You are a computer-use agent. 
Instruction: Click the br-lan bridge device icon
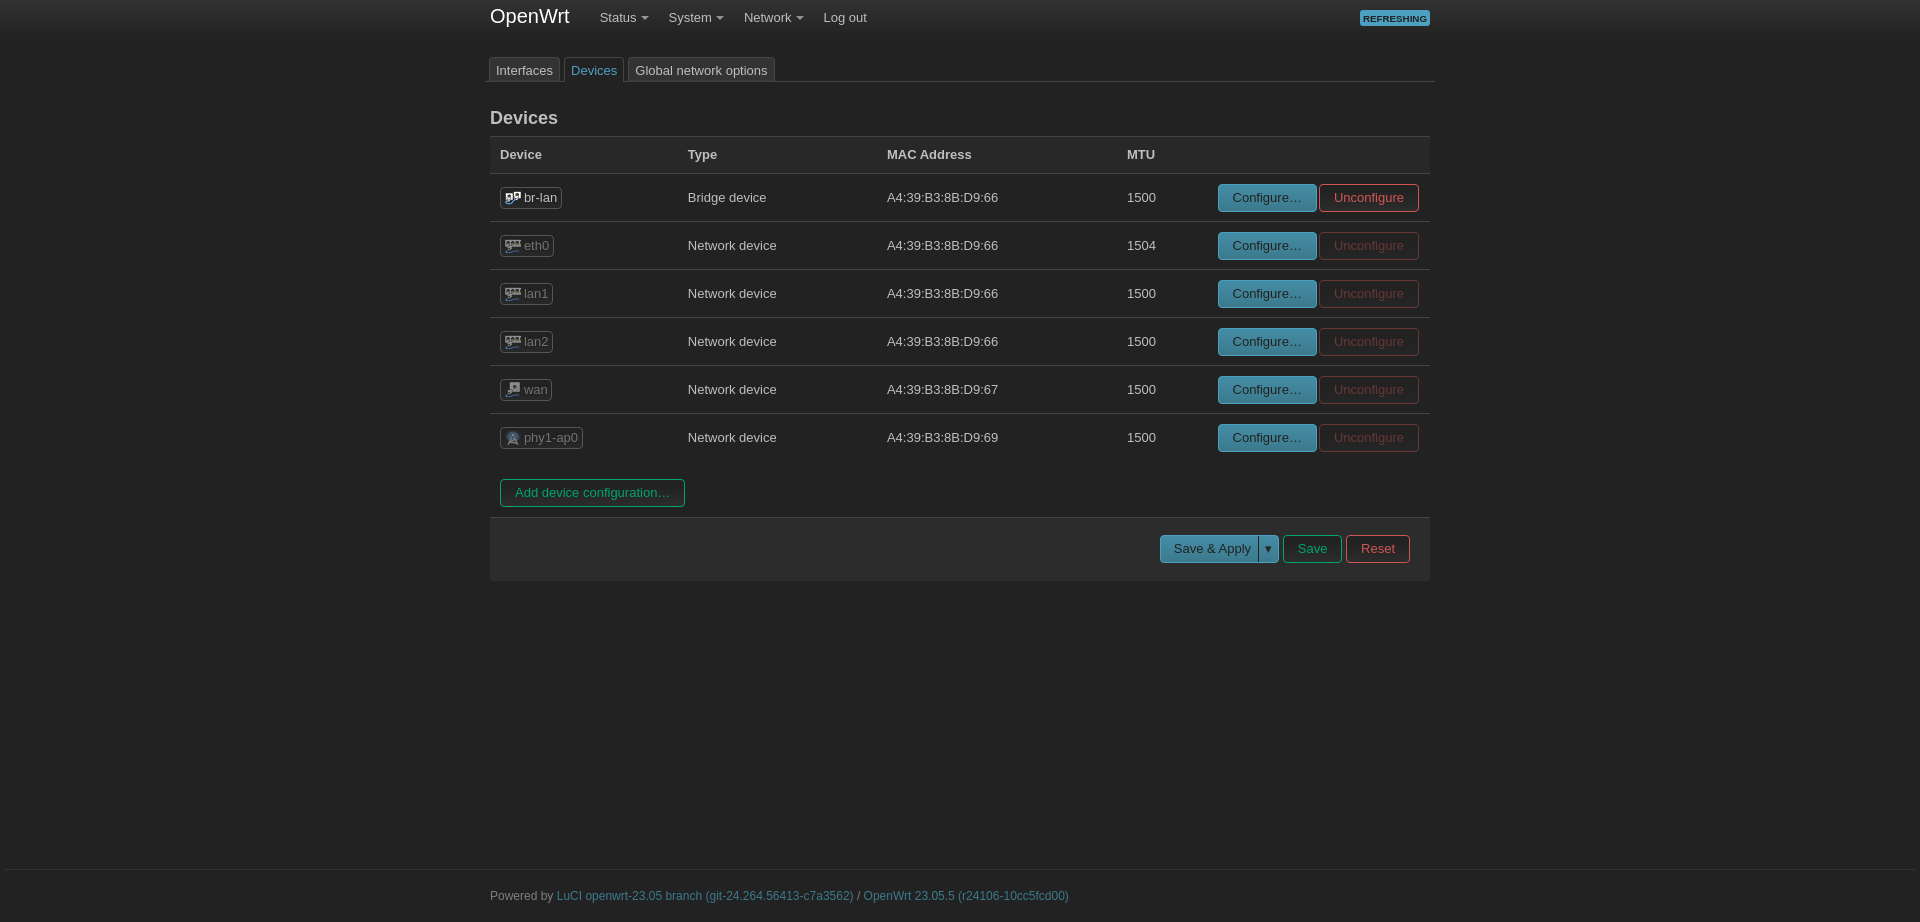point(513,198)
